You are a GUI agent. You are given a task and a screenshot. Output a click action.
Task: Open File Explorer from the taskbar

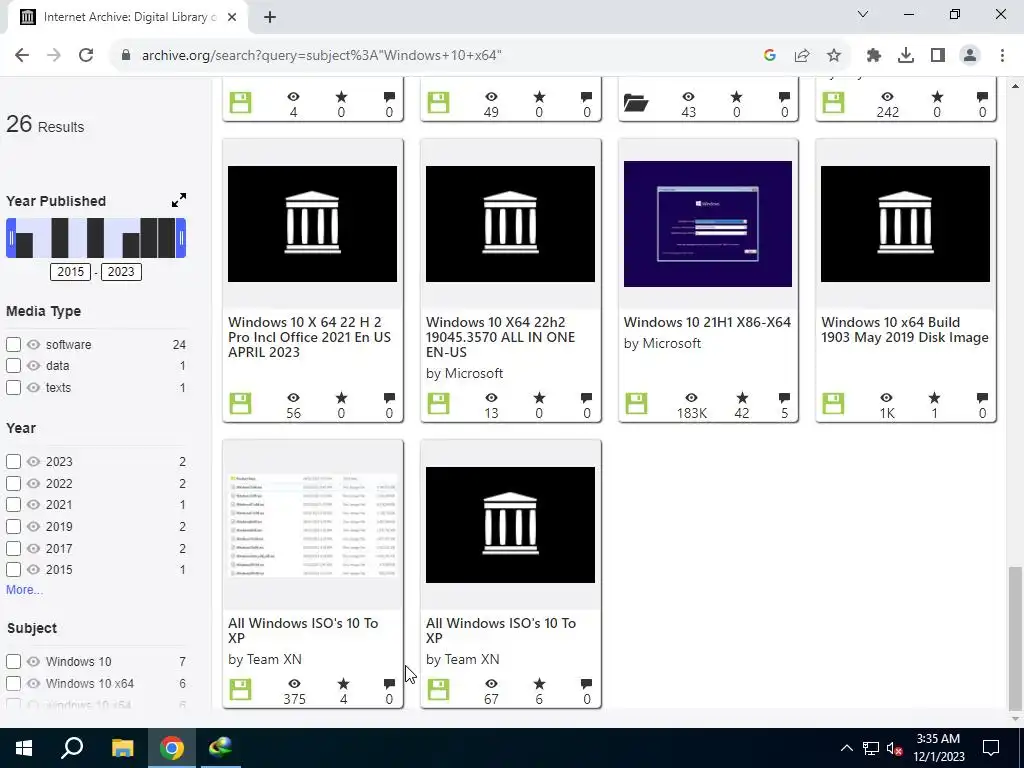click(x=122, y=748)
